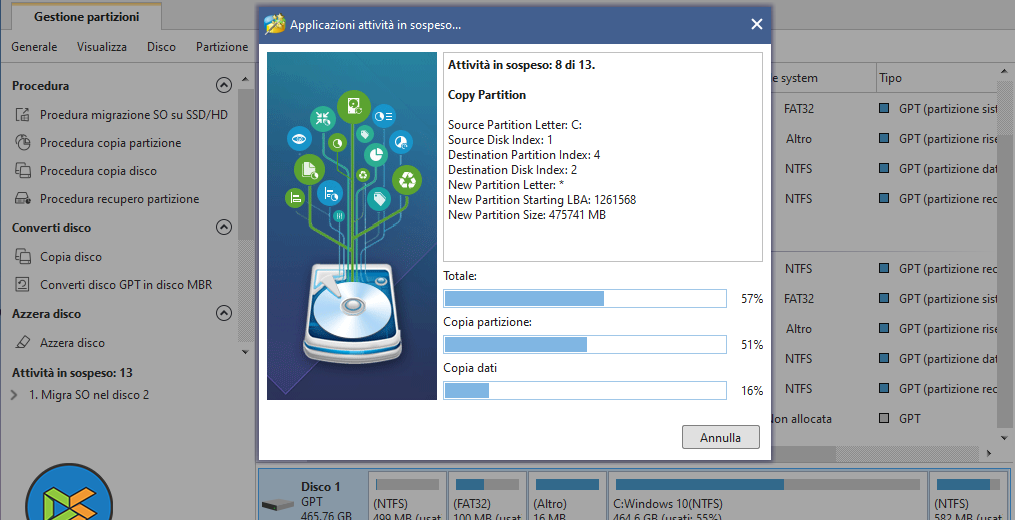Click the 51% Copia partizione percentage value
Viewport: 1015px width, 520px height.
tap(752, 345)
